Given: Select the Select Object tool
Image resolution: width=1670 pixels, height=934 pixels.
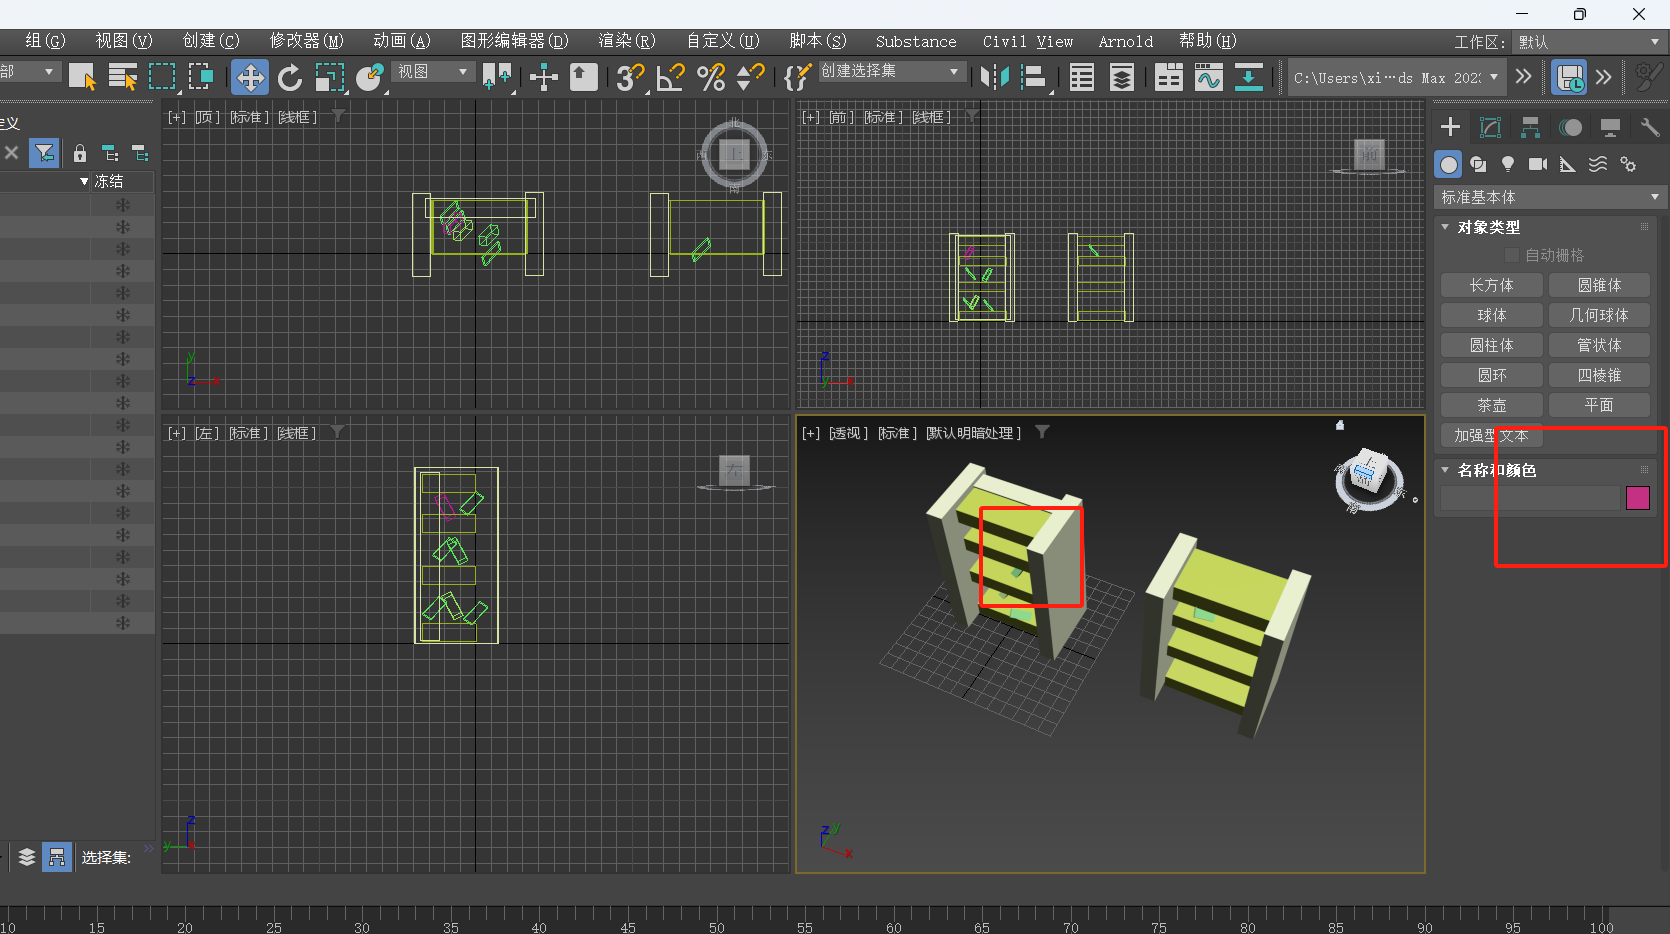Looking at the screenshot, I should 82,77.
